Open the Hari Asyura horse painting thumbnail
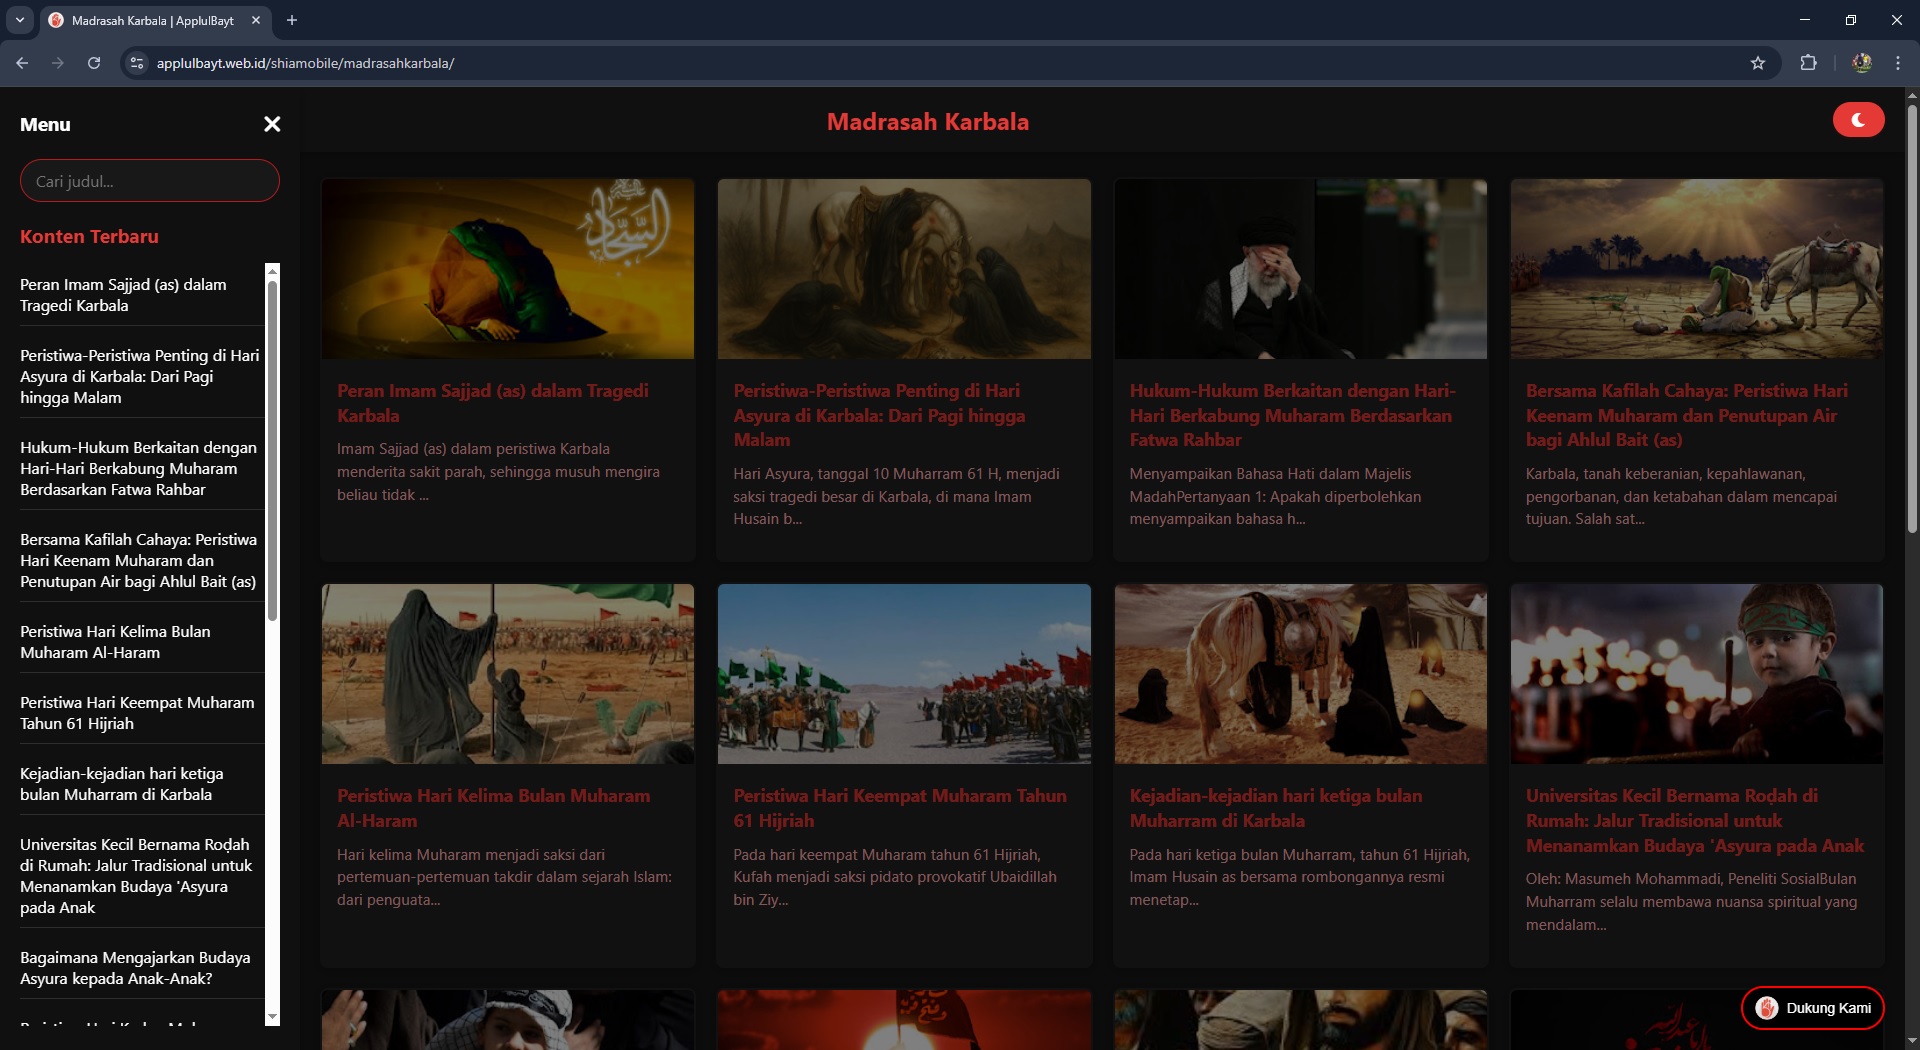This screenshot has width=1920, height=1050. (x=904, y=269)
